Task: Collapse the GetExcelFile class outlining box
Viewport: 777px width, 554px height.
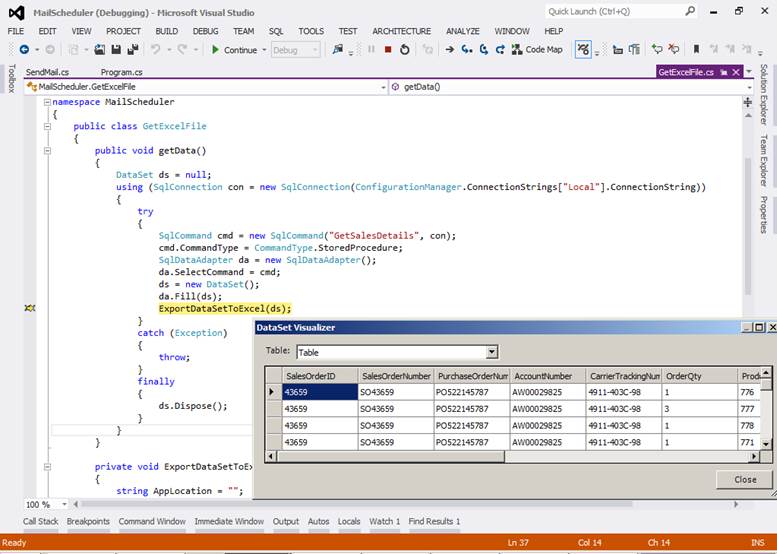Action: click(46, 126)
